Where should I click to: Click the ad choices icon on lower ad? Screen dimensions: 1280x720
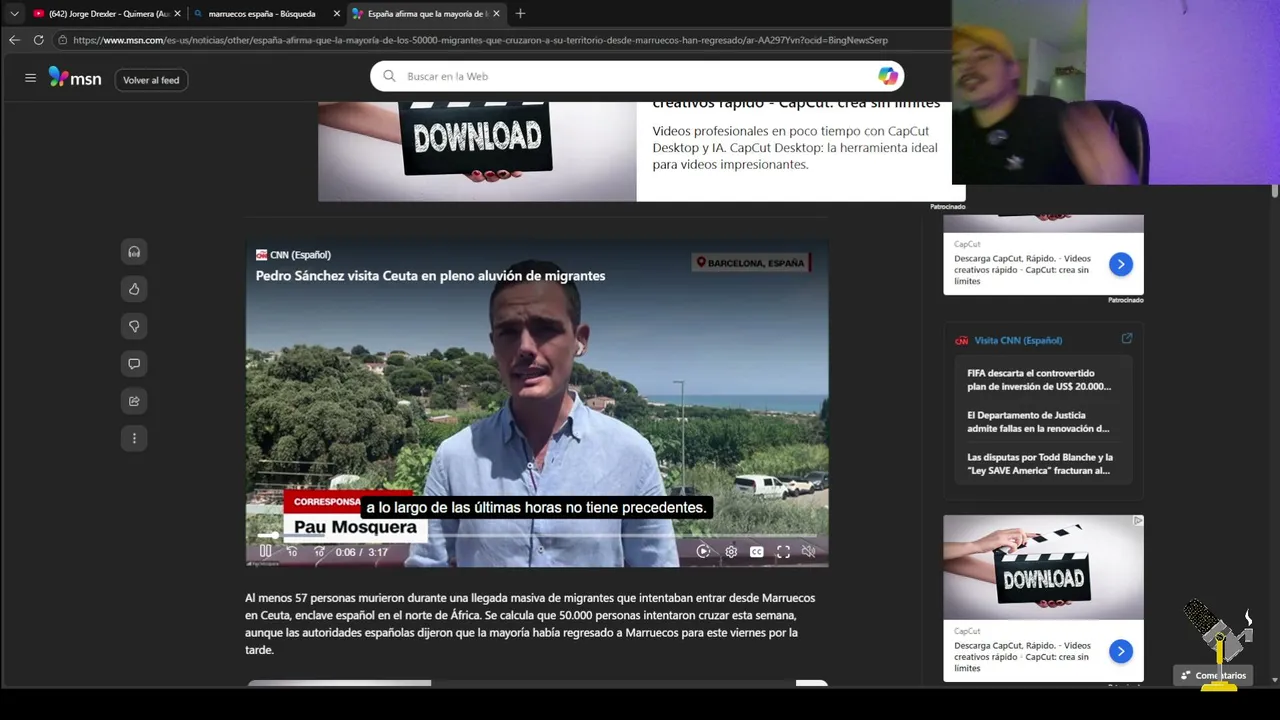[1137, 521]
